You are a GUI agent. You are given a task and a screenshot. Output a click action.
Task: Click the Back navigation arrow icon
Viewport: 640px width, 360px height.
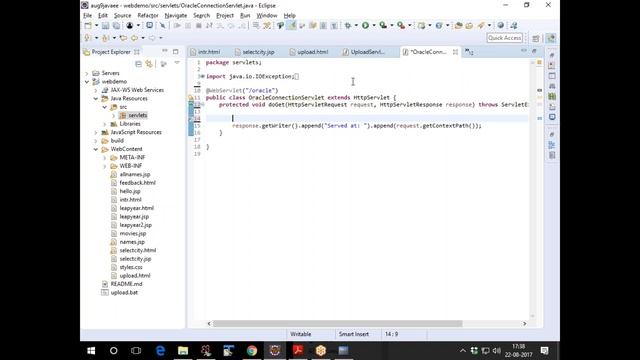click(134, 38)
